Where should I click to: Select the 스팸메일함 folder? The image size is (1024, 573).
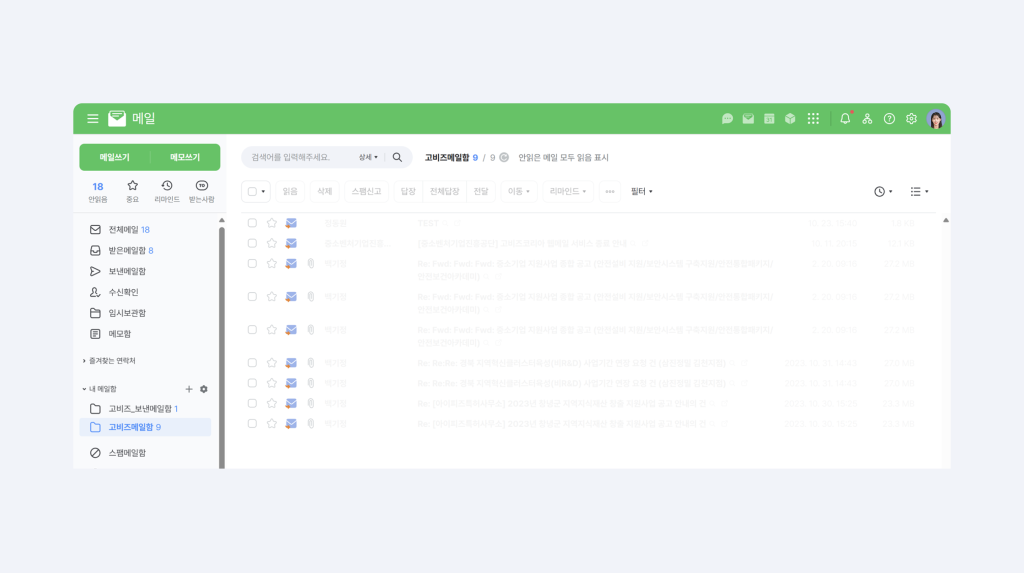[x=126, y=453]
